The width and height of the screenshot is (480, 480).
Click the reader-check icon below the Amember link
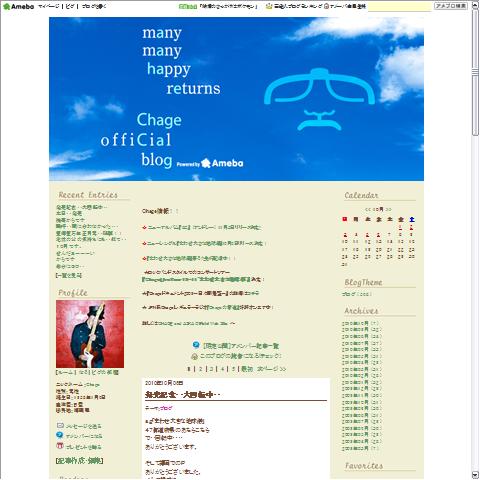coord(195,356)
